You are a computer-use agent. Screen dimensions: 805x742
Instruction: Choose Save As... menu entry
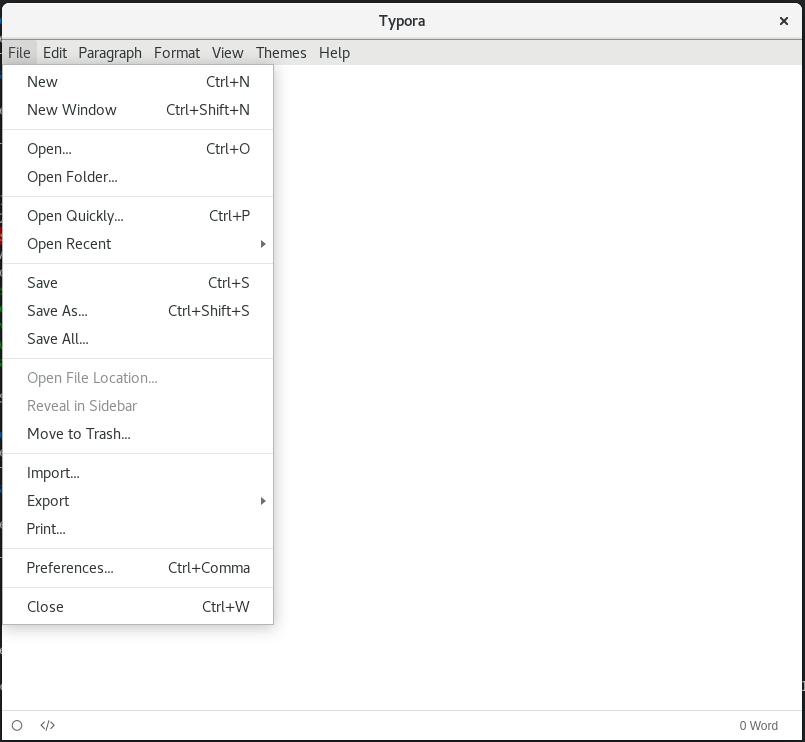(138, 311)
